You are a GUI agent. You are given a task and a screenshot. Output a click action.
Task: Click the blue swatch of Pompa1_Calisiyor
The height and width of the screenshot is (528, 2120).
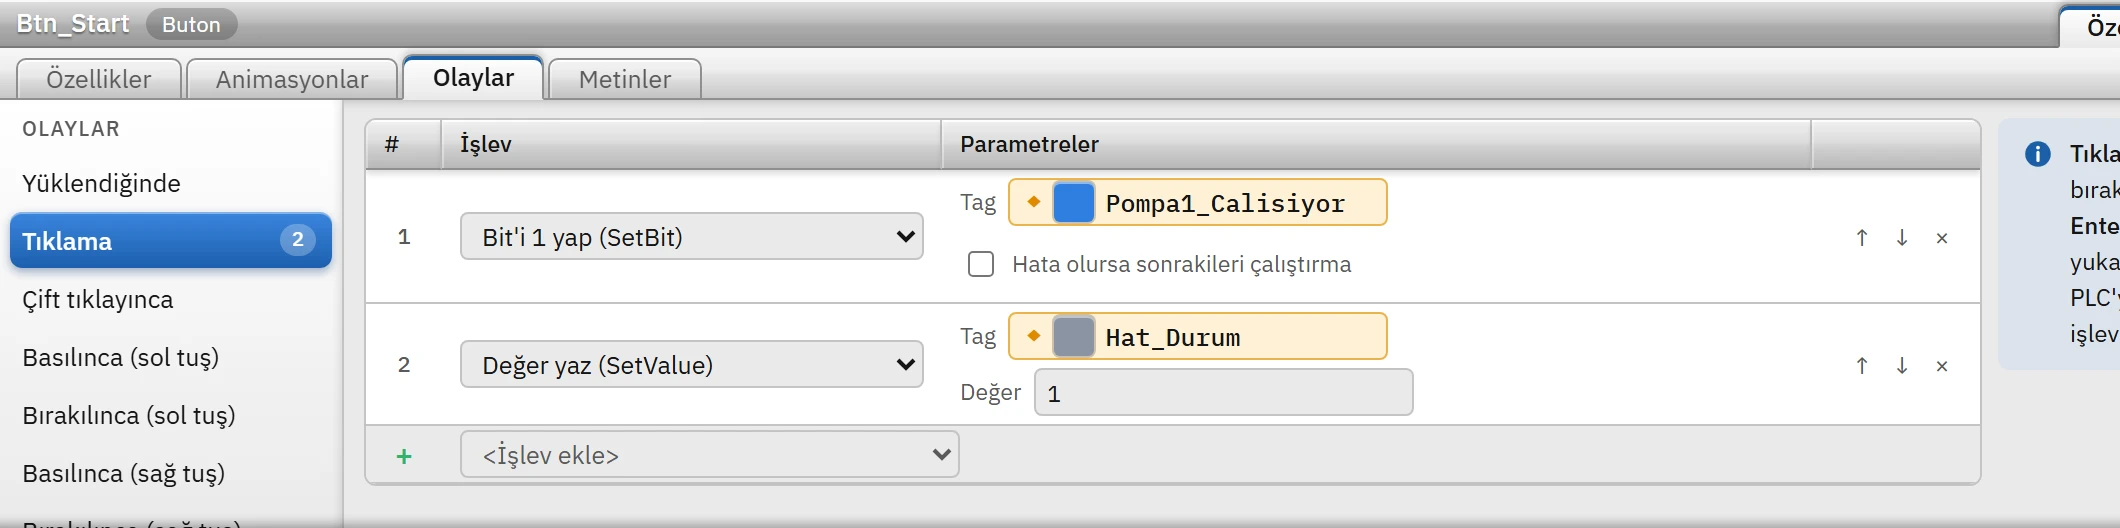(x=1074, y=202)
